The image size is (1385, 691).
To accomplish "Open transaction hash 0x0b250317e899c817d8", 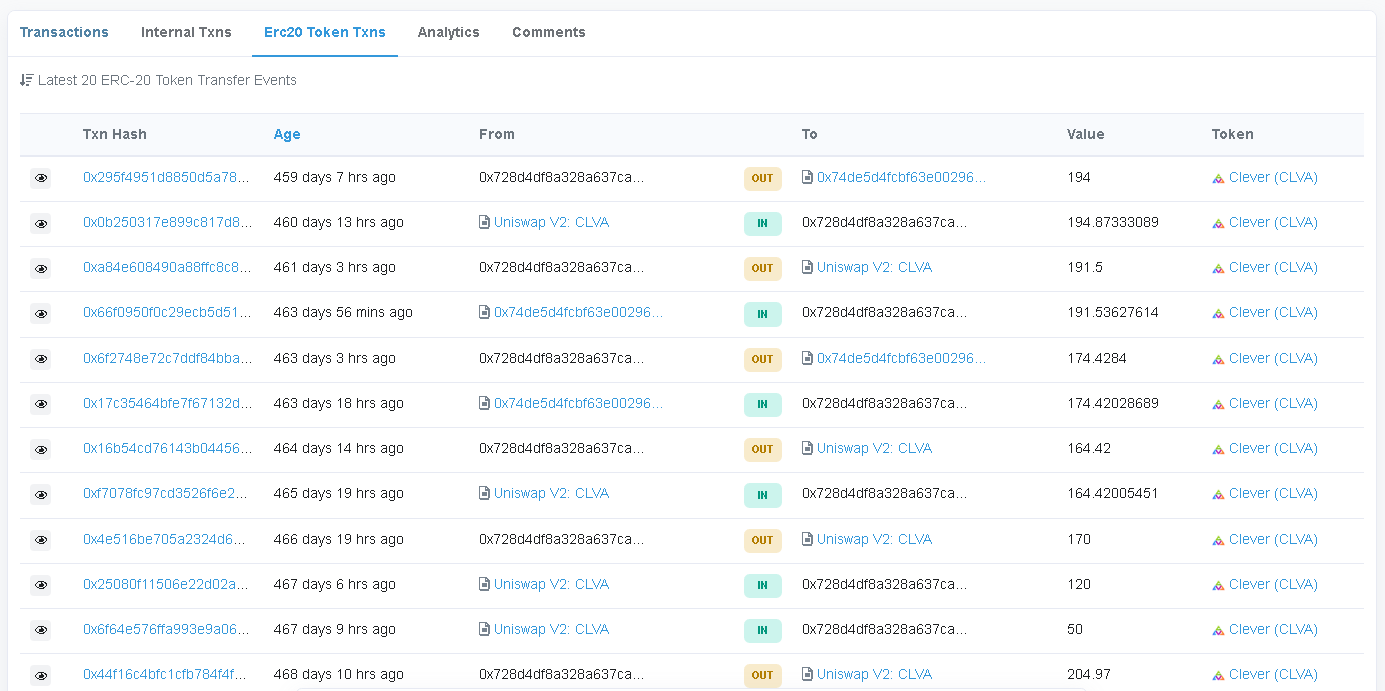I will point(168,222).
